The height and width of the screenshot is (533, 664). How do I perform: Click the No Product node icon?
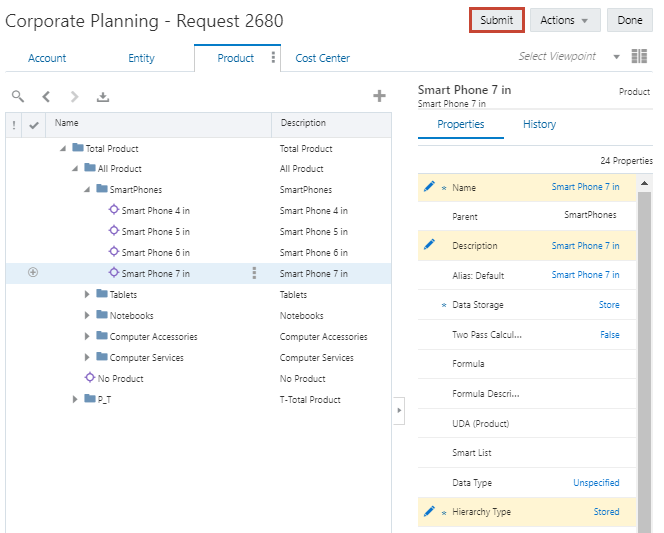[90, 377]
